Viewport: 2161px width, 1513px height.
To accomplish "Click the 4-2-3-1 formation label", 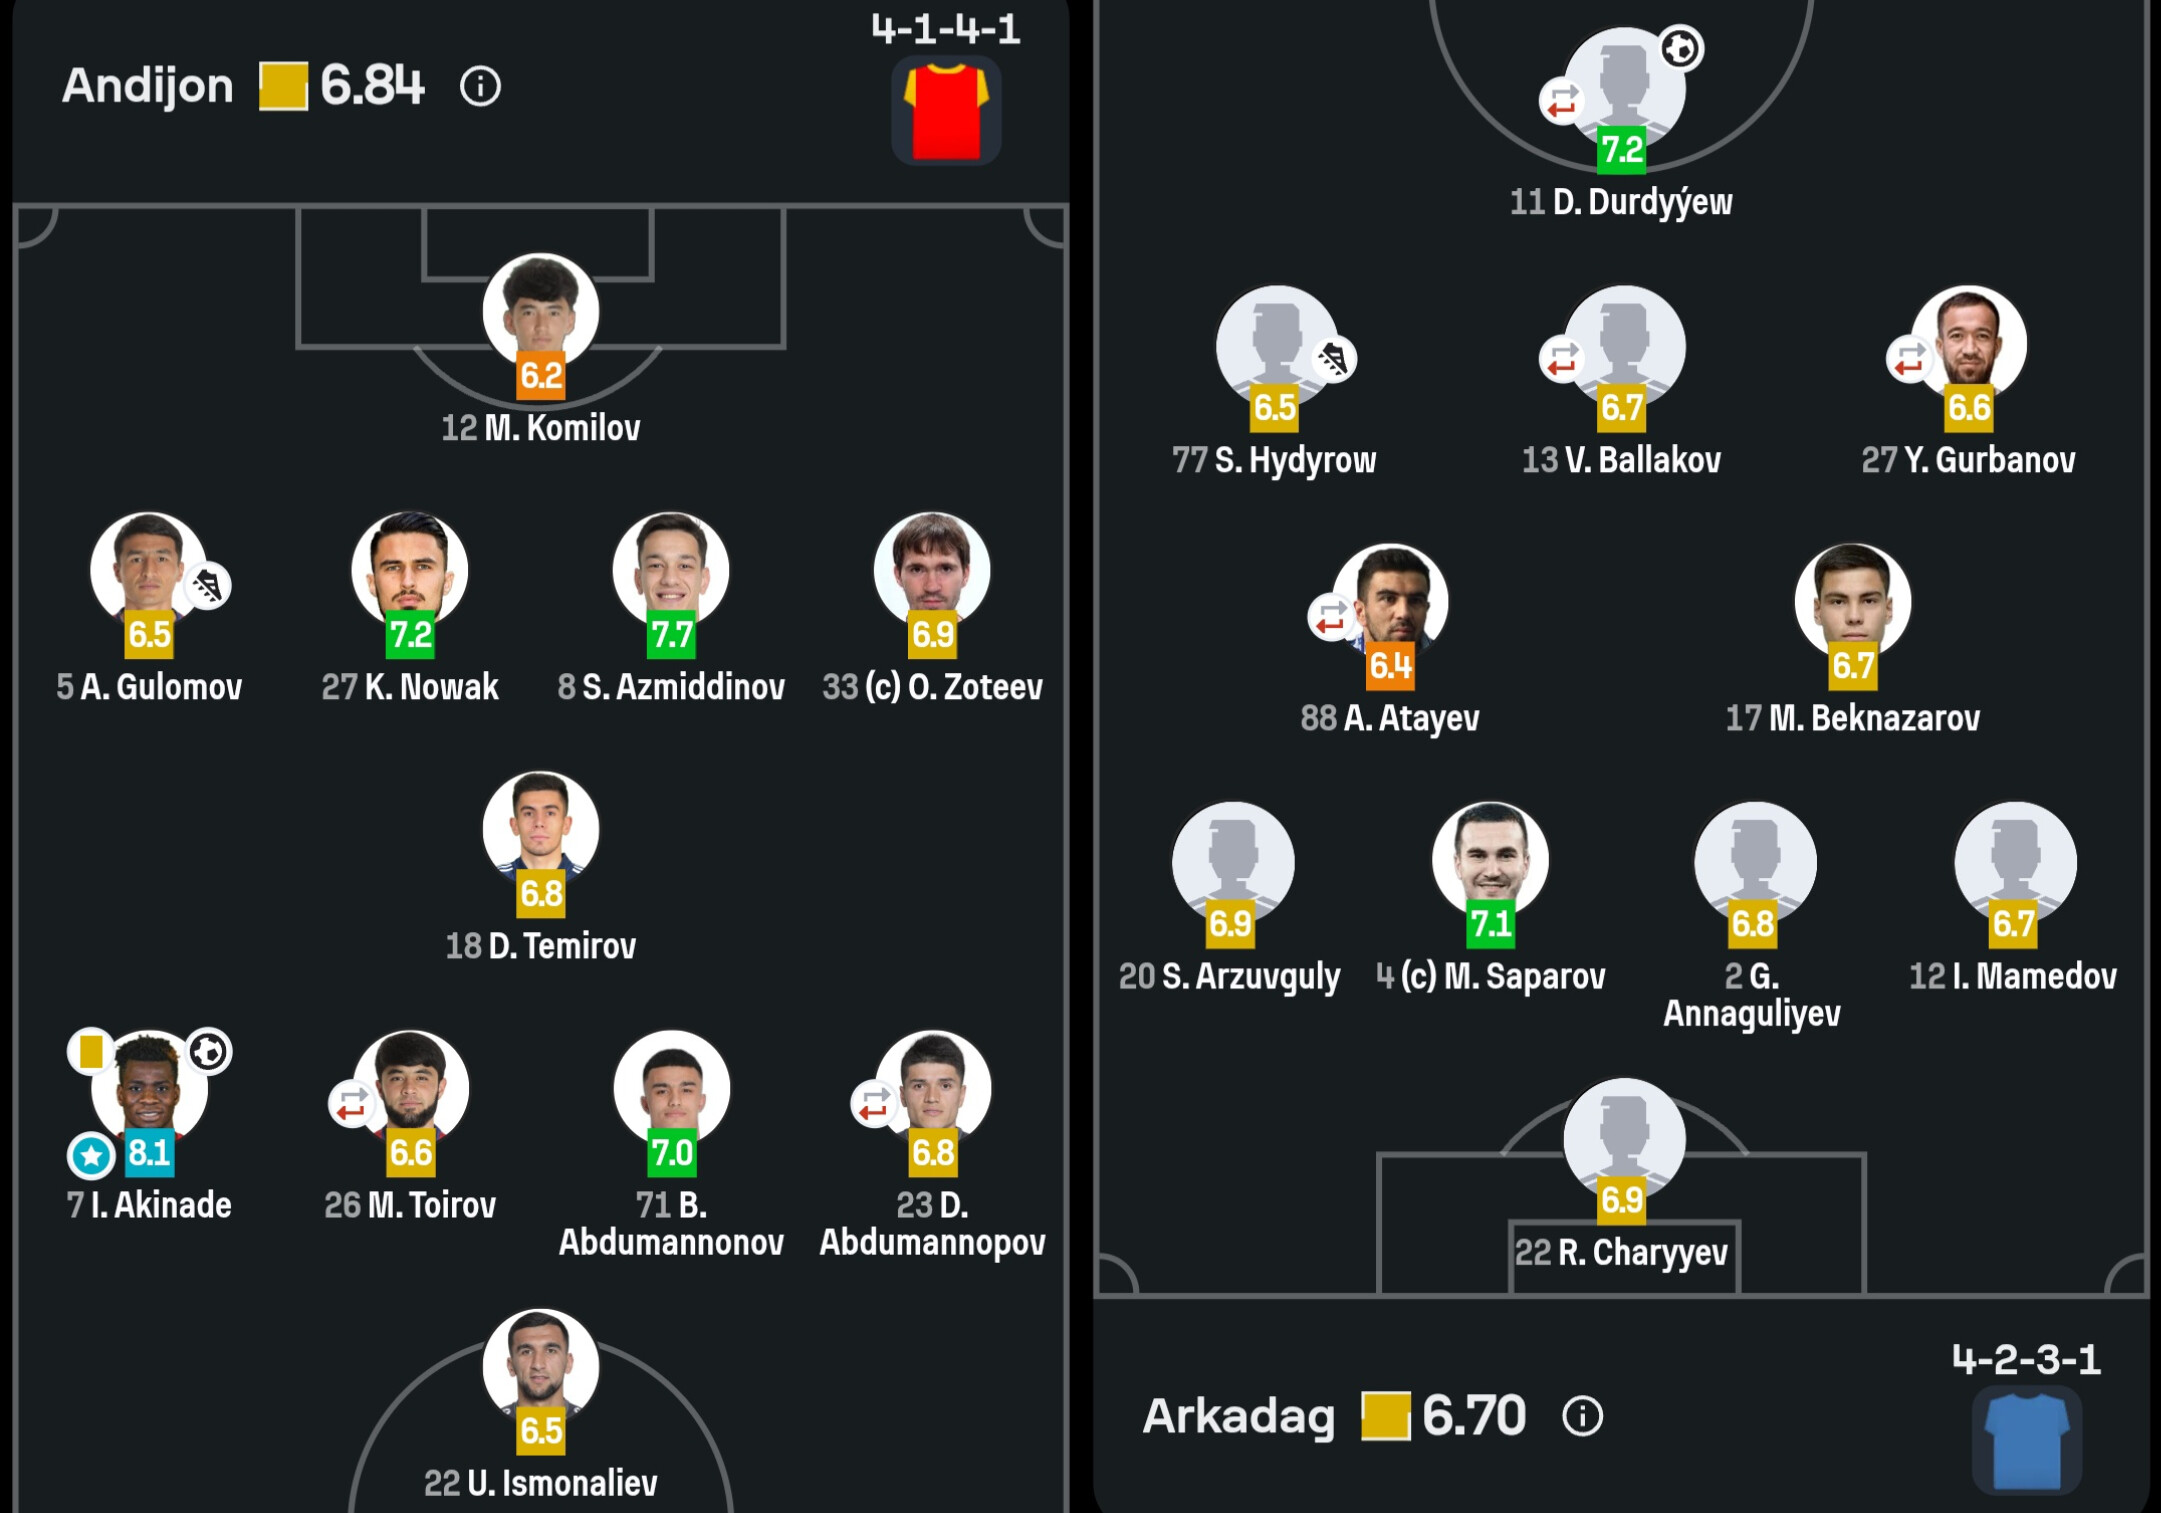I will coord(2026,1359).
